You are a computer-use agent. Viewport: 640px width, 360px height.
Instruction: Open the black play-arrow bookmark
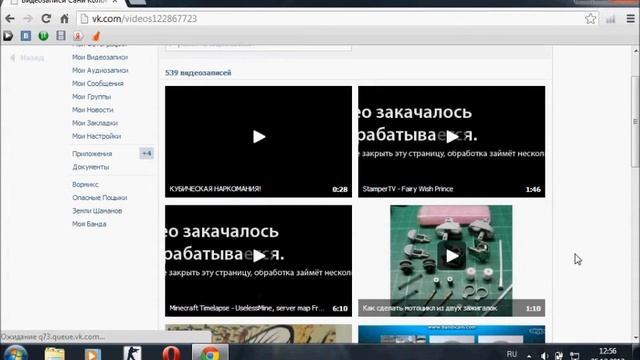point(8,36)
